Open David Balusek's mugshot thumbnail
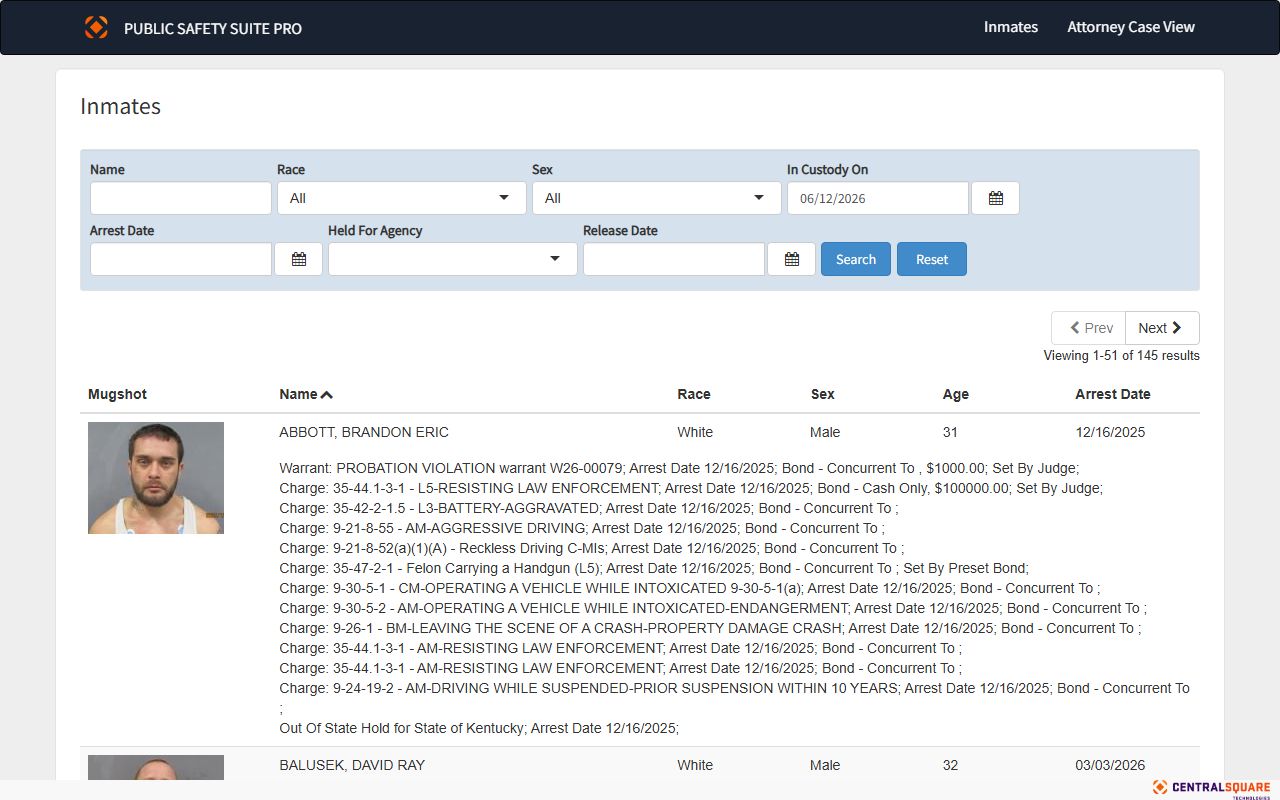The width and height of the screenshot is (1280, 800). tap(156, 767)
